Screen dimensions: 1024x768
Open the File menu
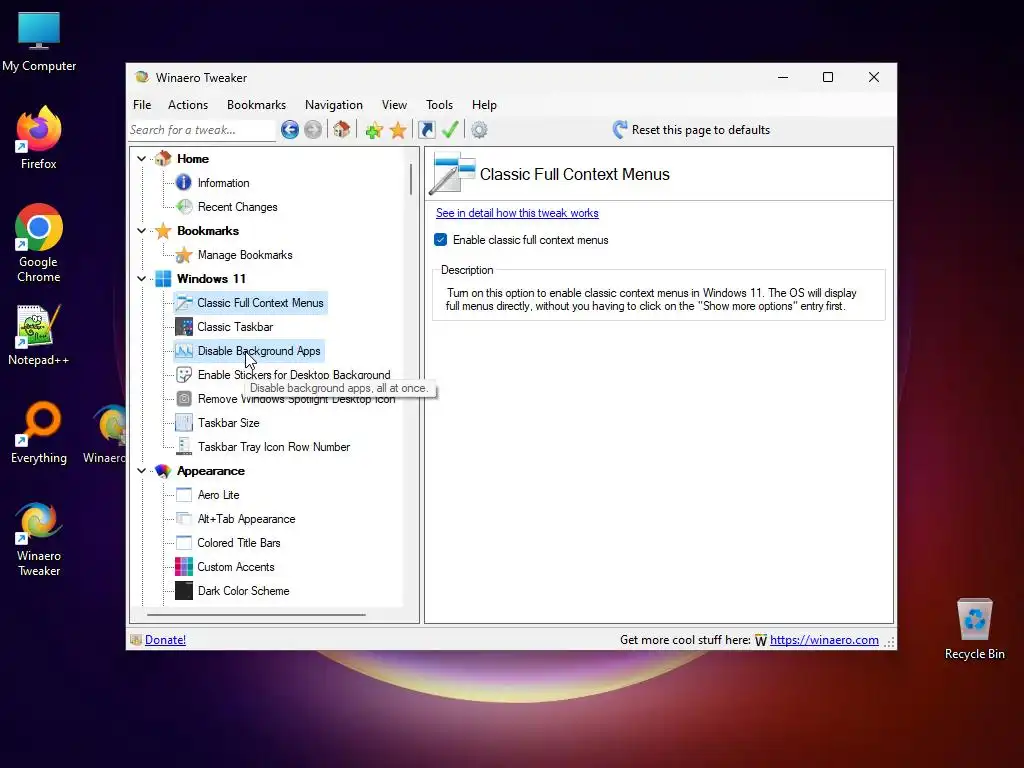pyautogui.click(x=142, y=104)
